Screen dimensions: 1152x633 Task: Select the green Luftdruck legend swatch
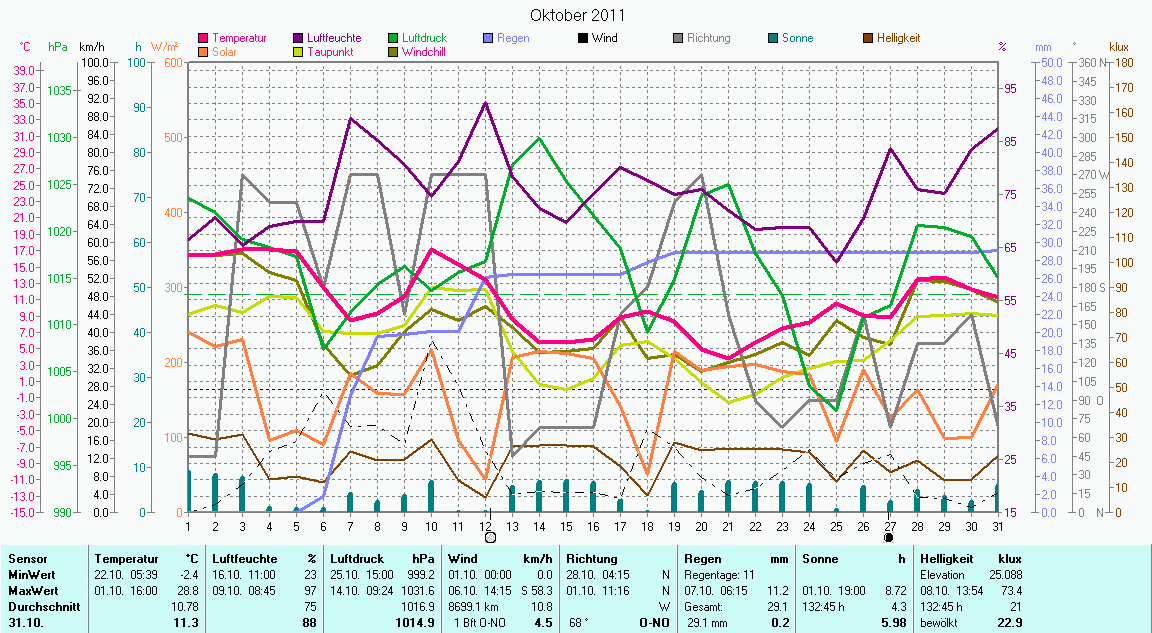[393, 39]
